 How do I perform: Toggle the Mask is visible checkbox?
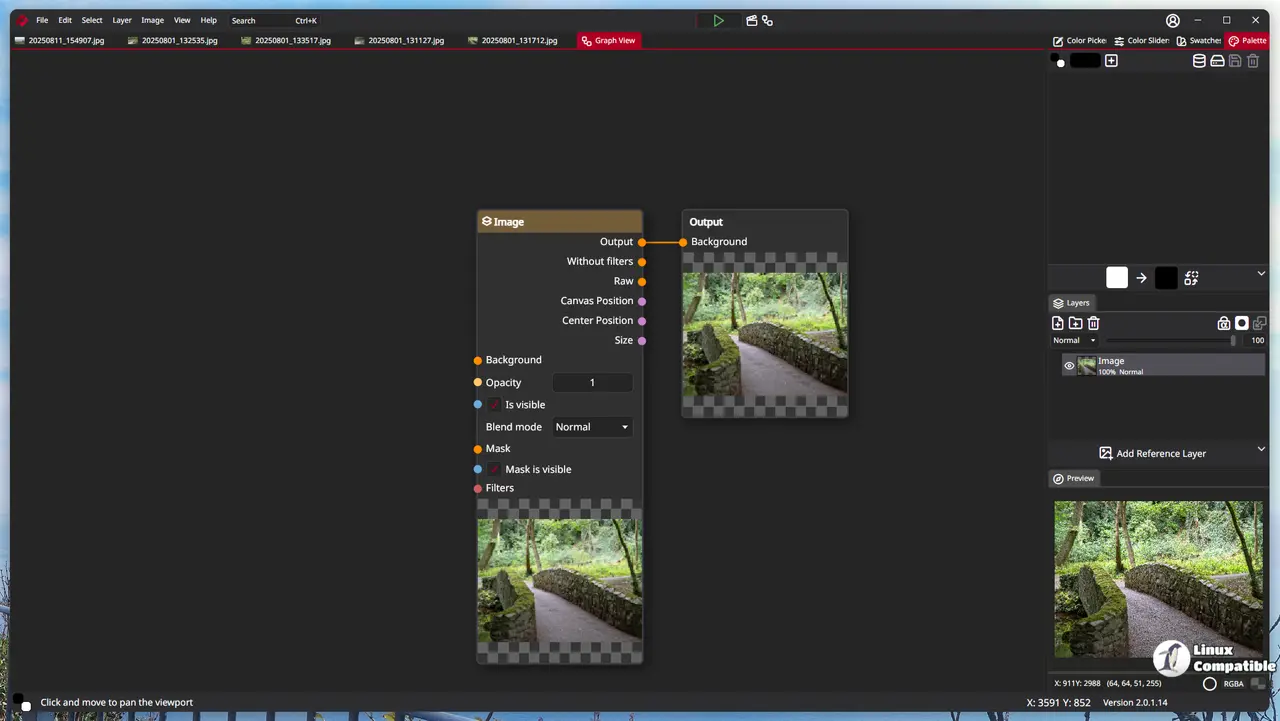495,469
